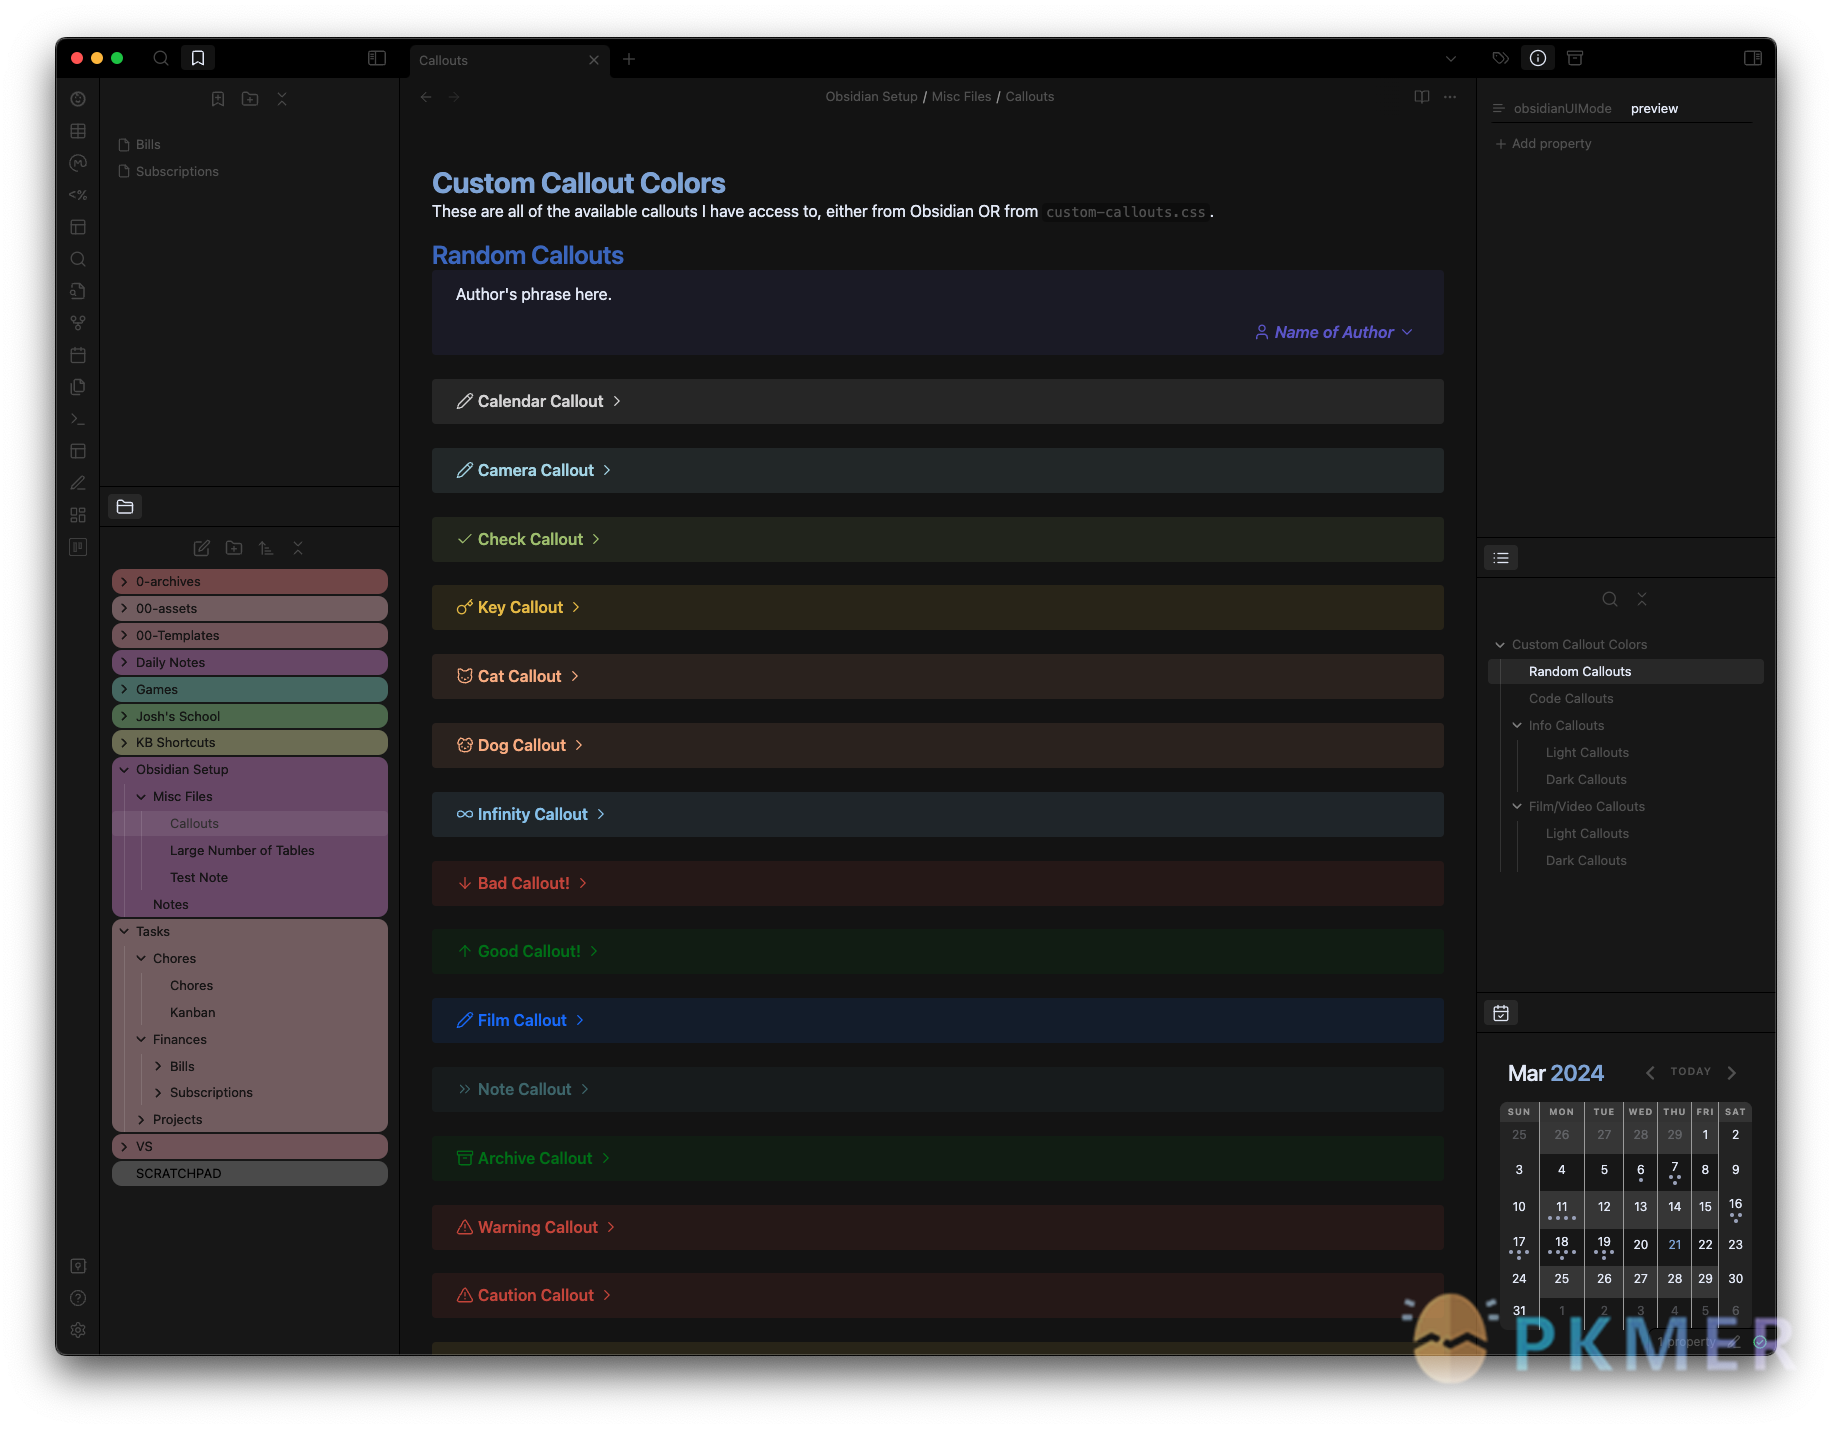Open the outline panel icon
The image size is (1832, 1429).
pos(1501,558)
